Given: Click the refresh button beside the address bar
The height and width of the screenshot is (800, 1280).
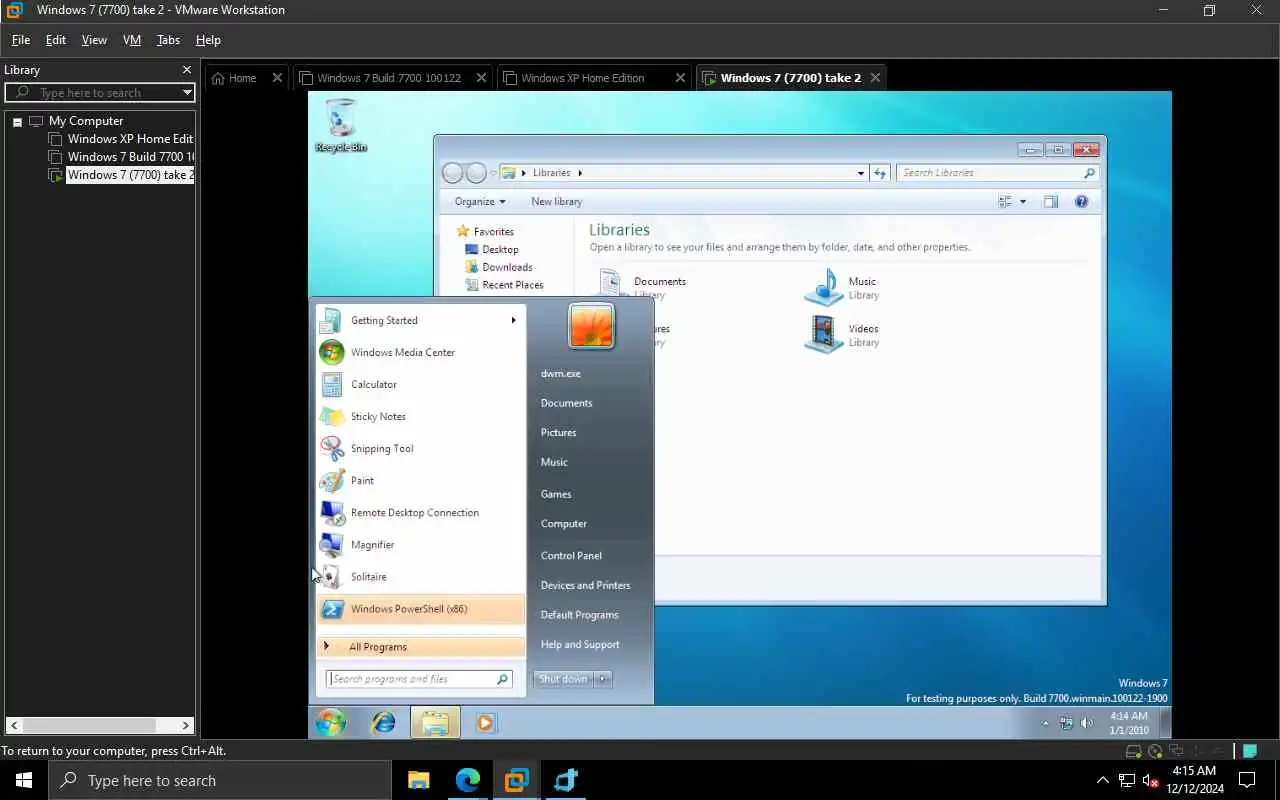Looking at the screenshot, I should tap(880, 173).
